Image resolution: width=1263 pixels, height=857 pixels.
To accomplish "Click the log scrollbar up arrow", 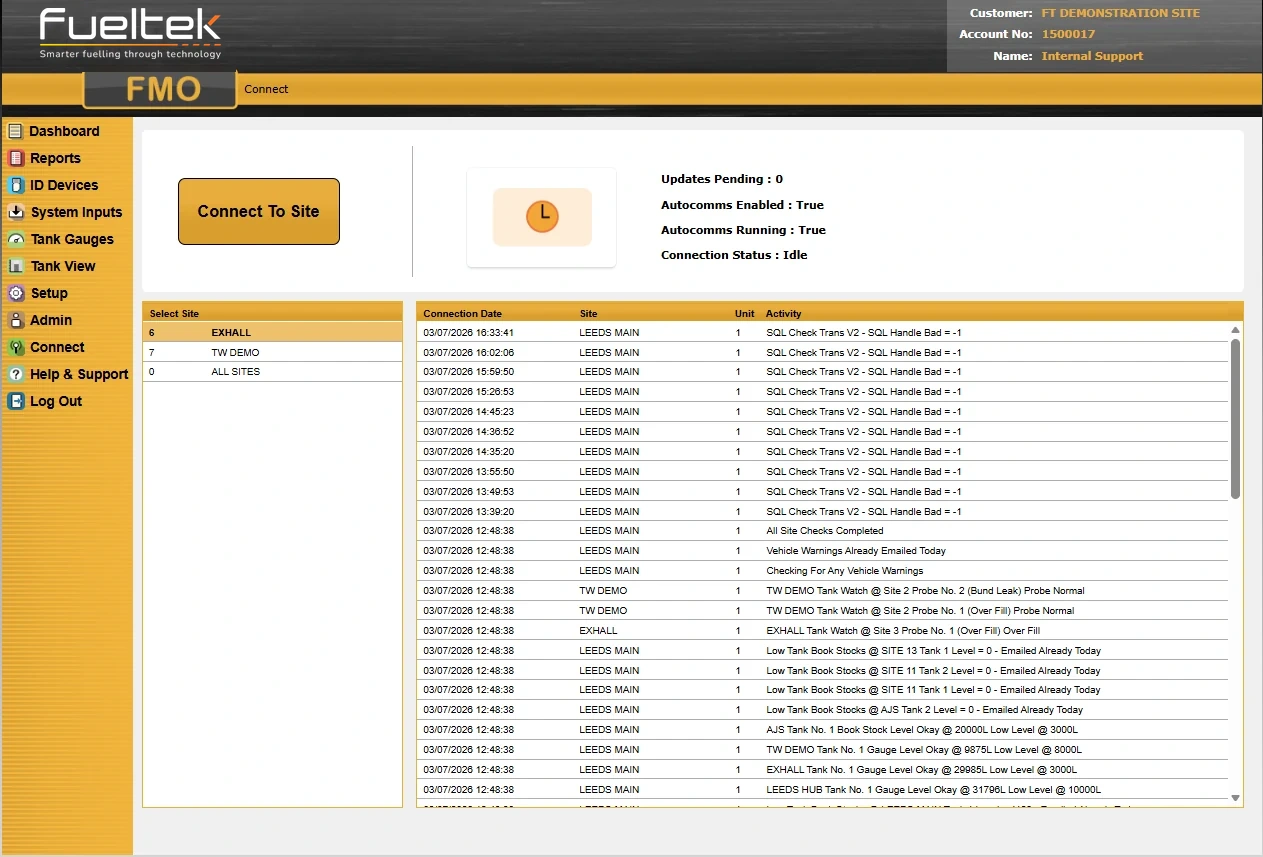I will [1235, 330].
